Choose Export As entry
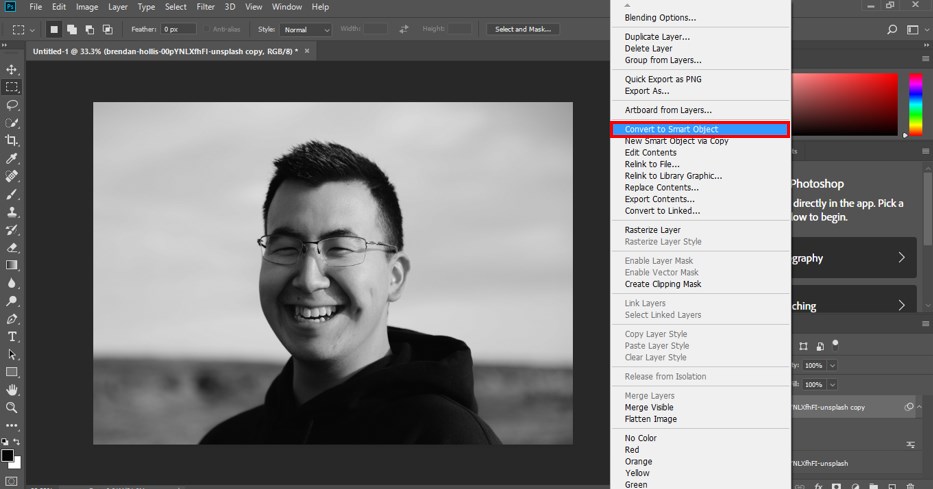 [x=647, y=91]
